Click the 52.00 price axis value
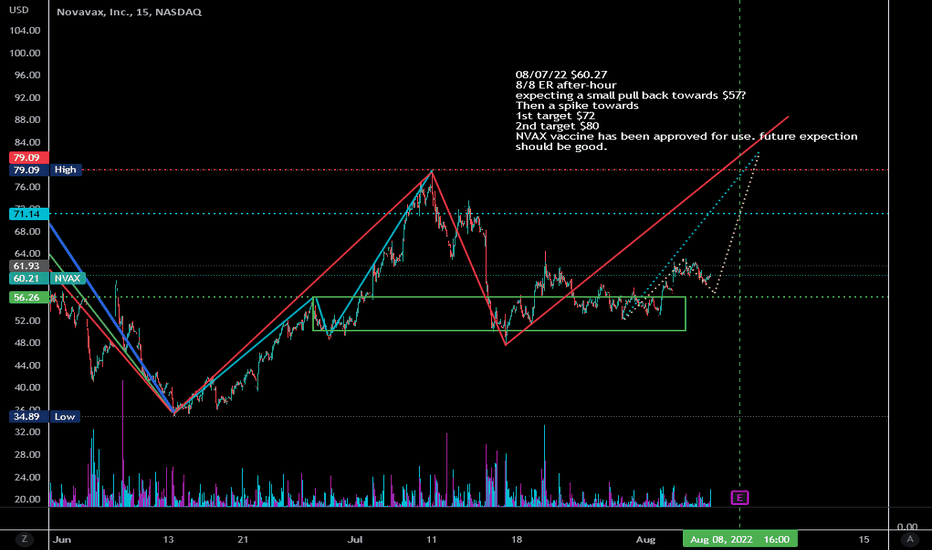932x550 pixels. pos(27,321)
